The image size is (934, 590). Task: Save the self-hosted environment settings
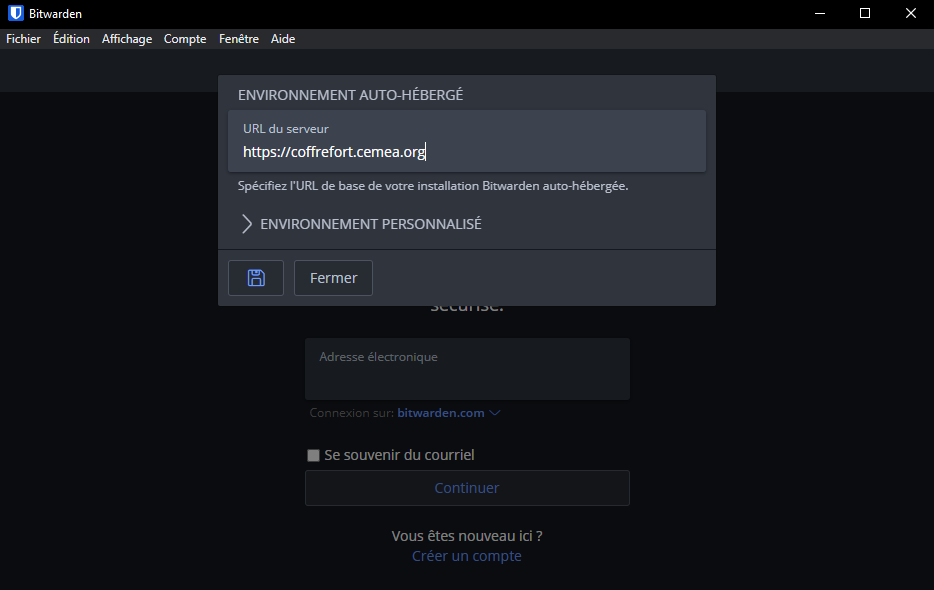tap(256, 278)
